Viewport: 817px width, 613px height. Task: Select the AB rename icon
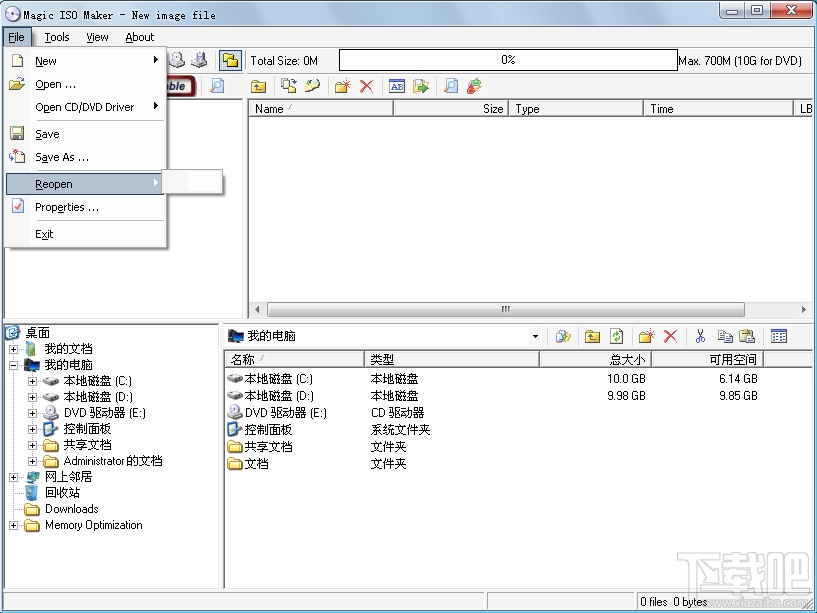(x=397, y=86)
